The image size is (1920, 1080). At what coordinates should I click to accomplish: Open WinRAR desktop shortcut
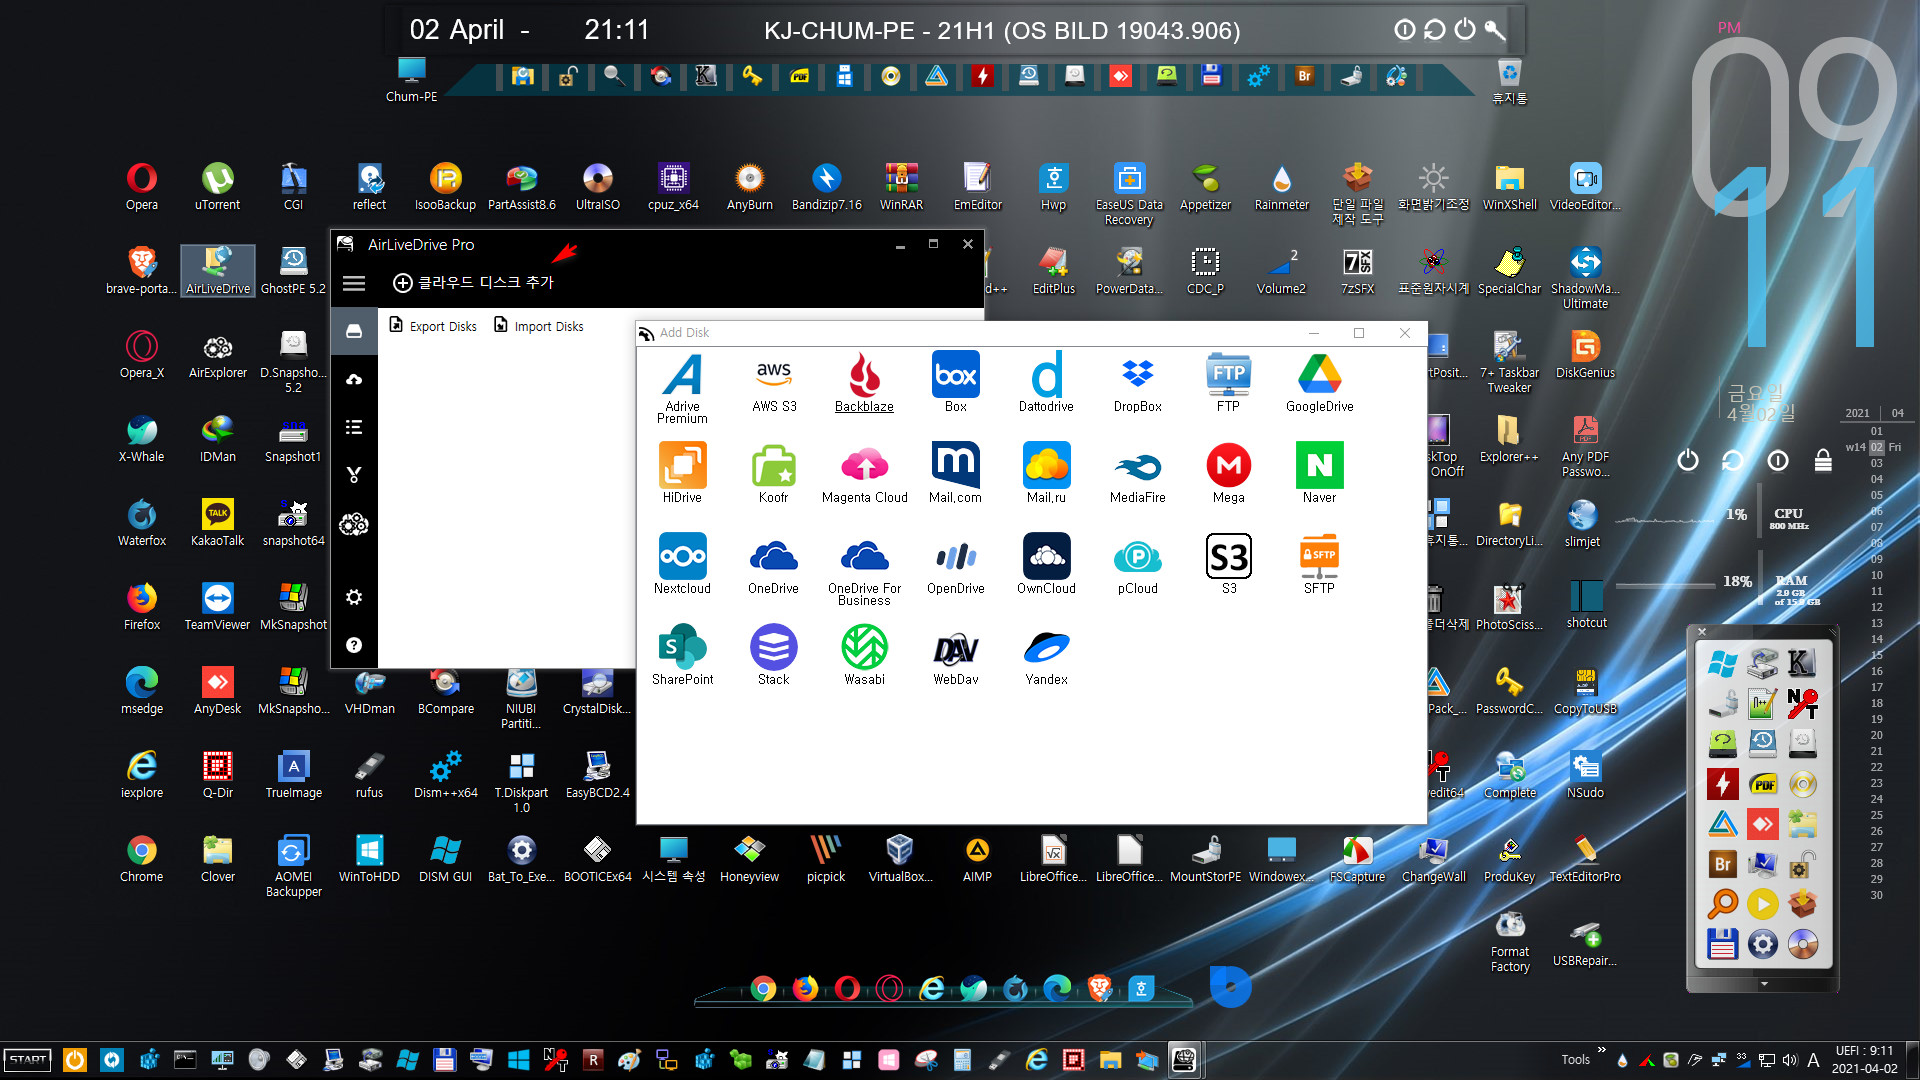tap(901, 187)
